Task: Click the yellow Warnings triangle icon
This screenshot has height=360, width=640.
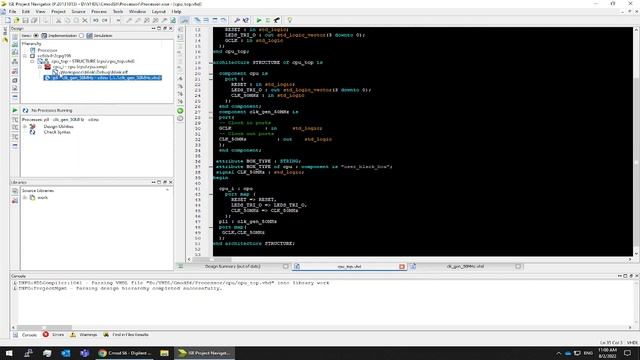Action: [73, 334]
